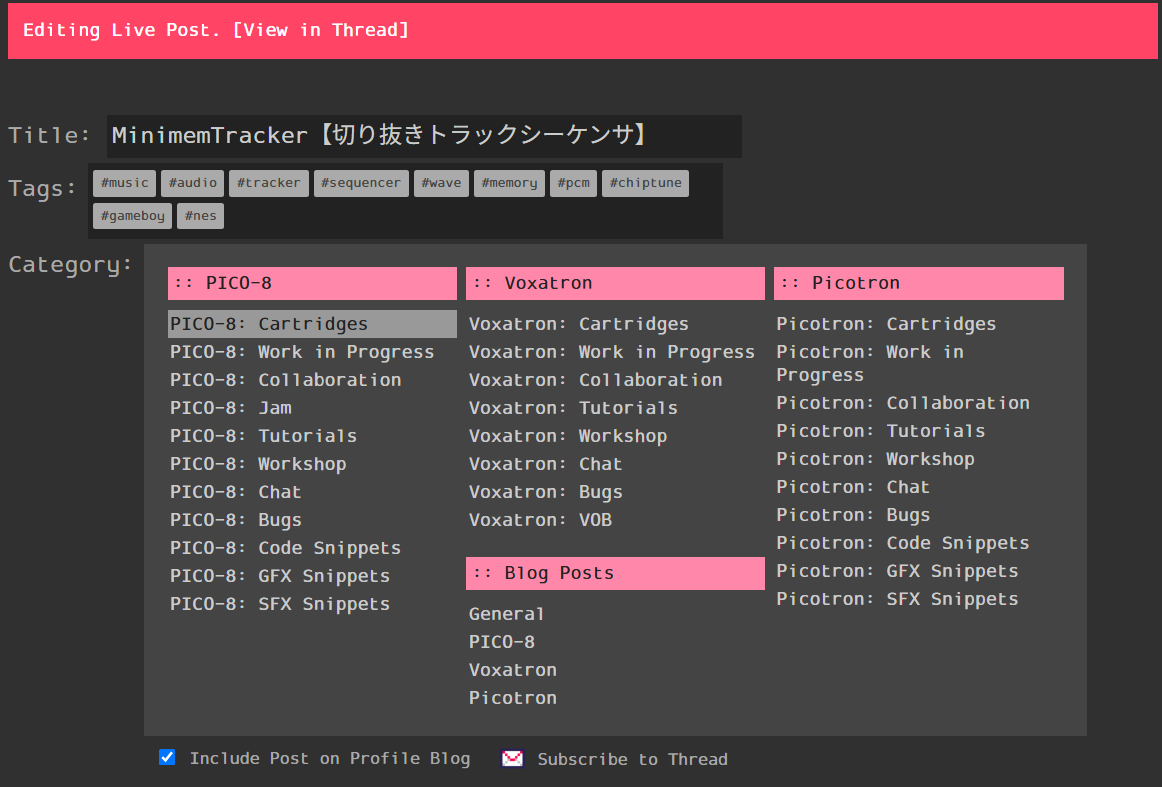Screen dimensions: 1162x787
Task: Choose Picotron: SFX Snippets category
Action: point(897,599)
